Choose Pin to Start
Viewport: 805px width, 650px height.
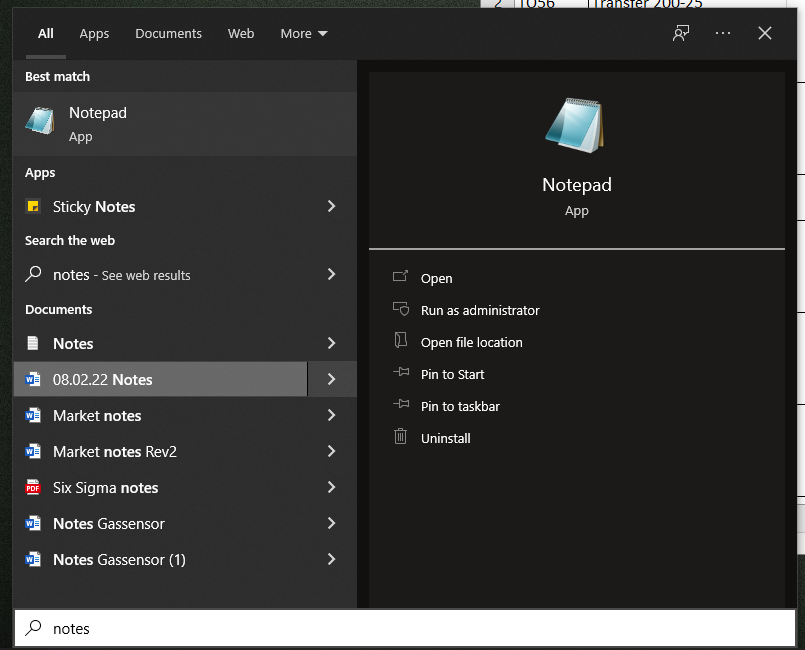(x=452, y=374)
